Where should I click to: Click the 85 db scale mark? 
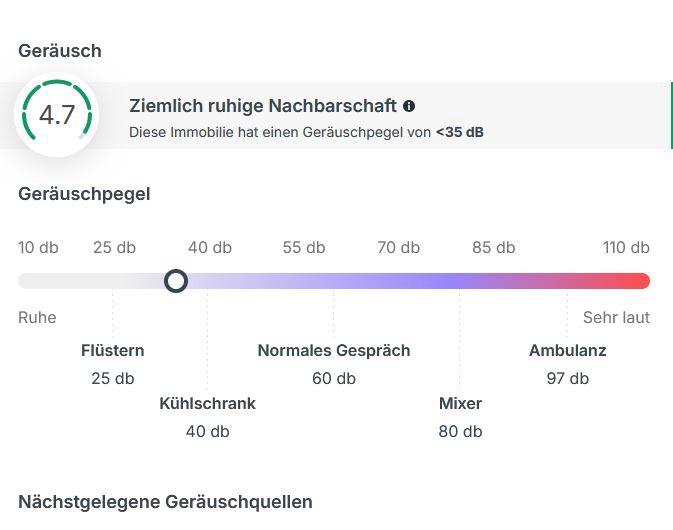tap(494, 248)
